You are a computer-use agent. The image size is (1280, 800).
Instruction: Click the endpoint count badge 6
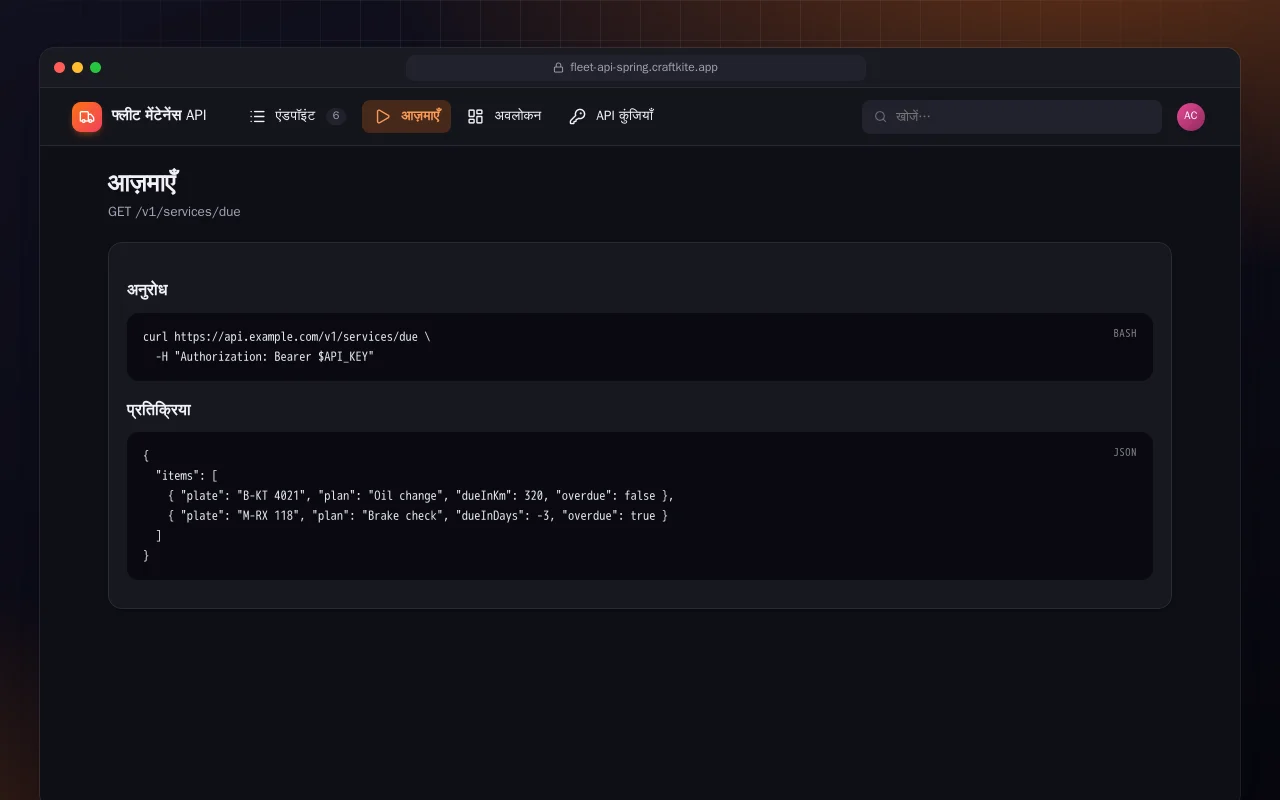[336, 116]
